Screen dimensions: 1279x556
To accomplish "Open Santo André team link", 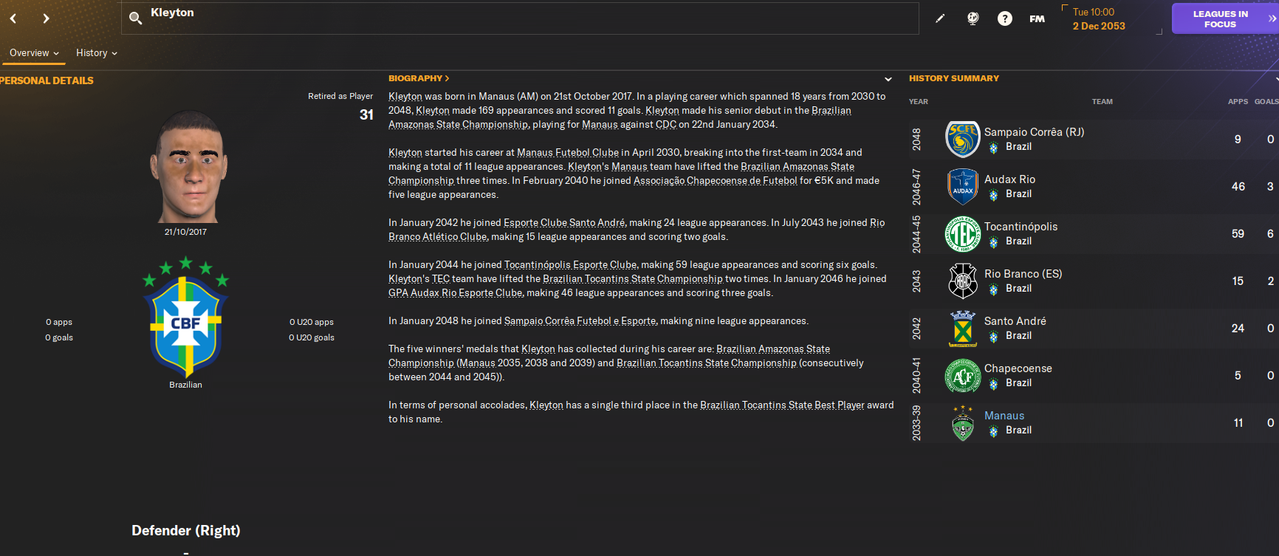I will [x=1015, y=321].
